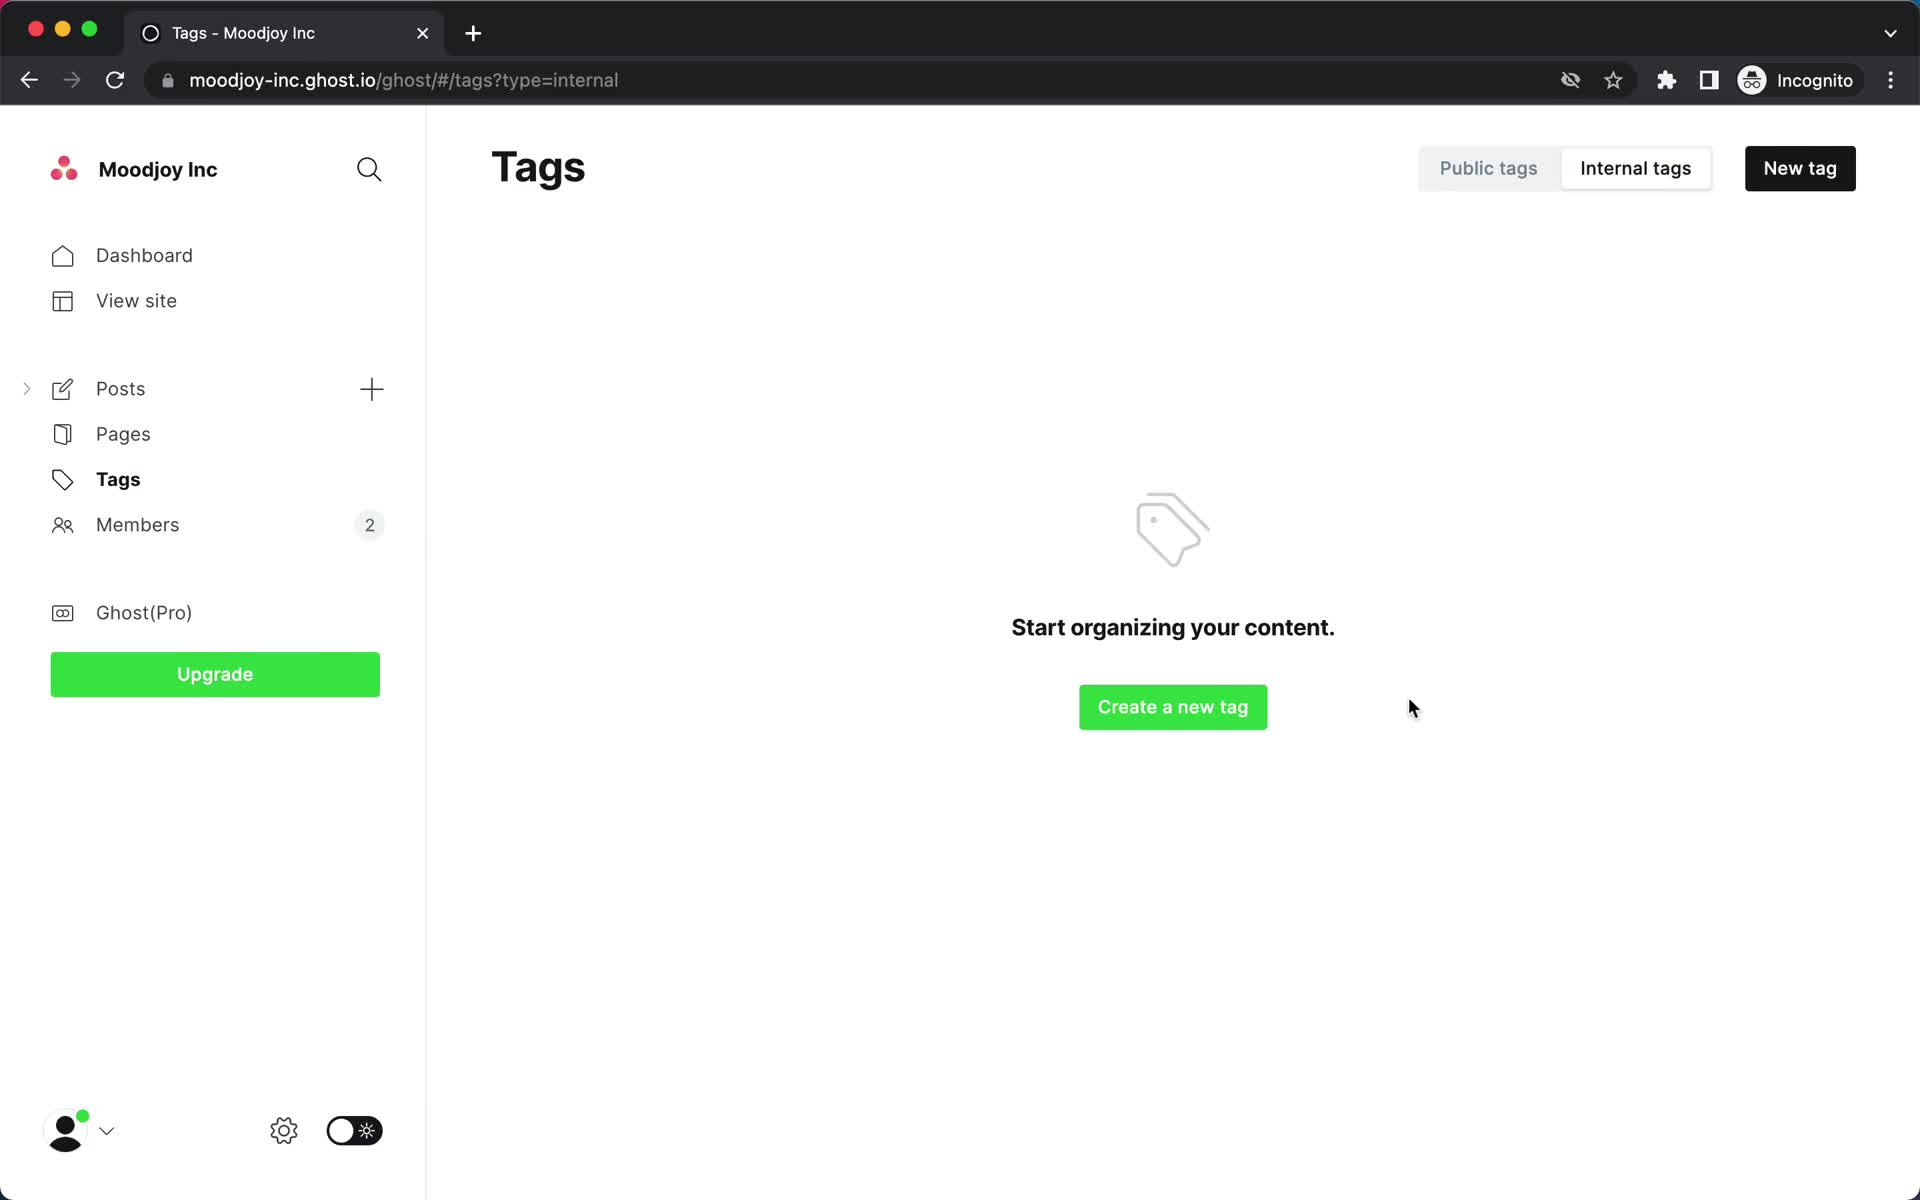Click Create a new tag button
1920x1200 pixels.
click(x=1172, y=706)
